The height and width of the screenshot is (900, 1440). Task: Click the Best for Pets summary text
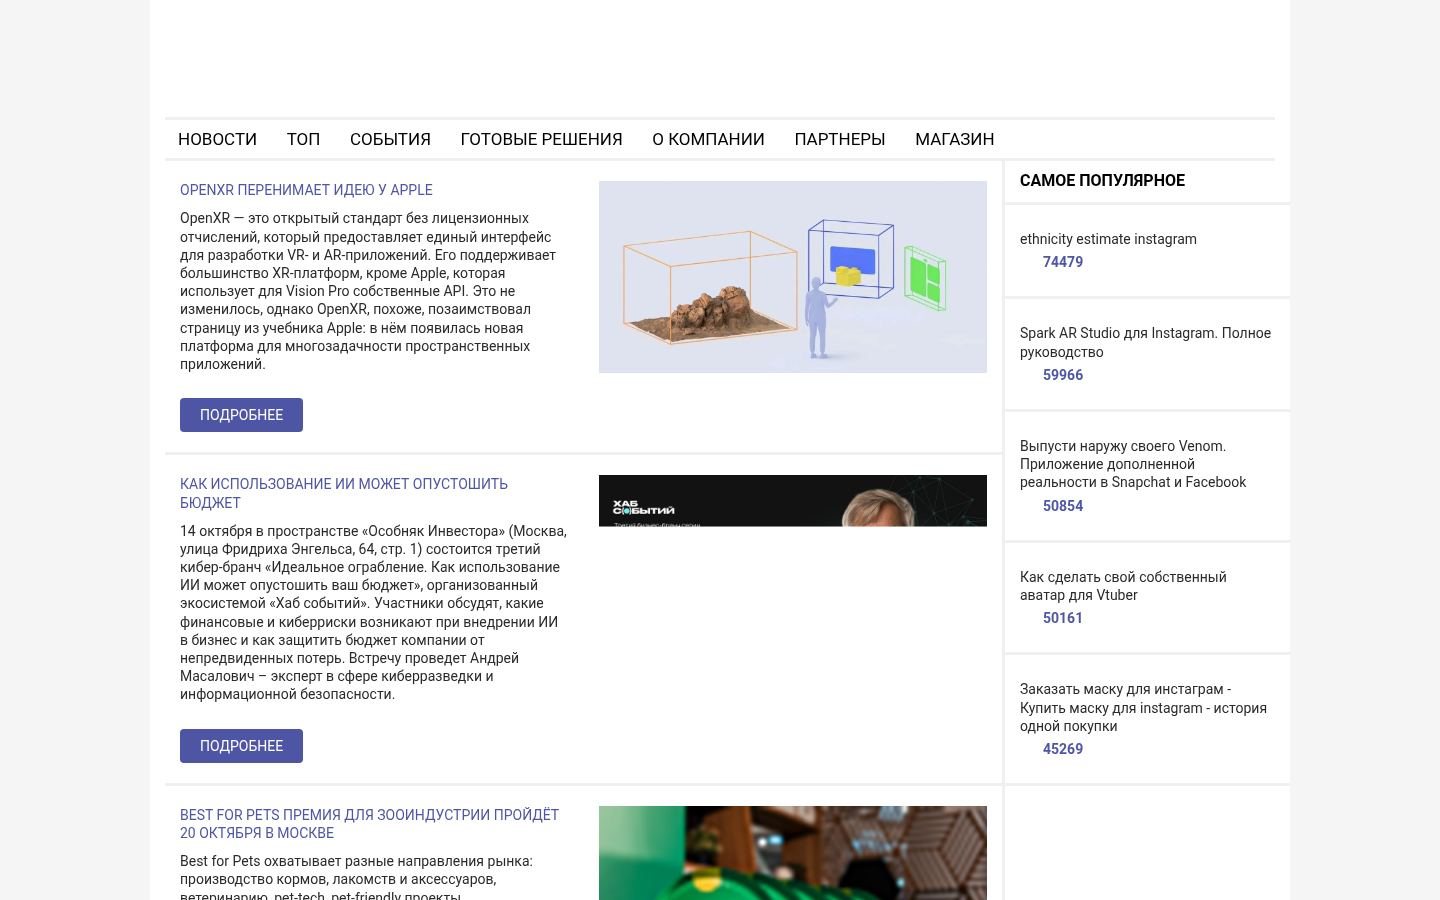click(356, 876)
